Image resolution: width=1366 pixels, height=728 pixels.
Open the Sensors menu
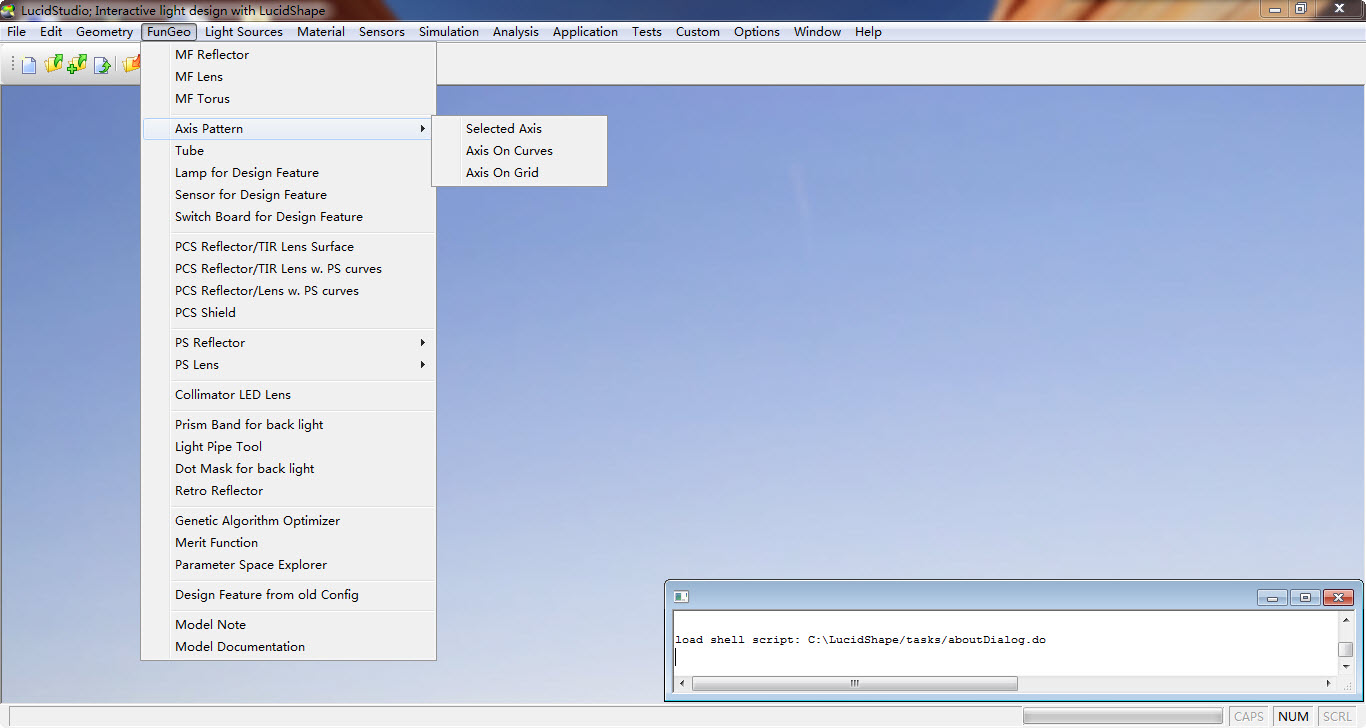[x=382, y=32]
